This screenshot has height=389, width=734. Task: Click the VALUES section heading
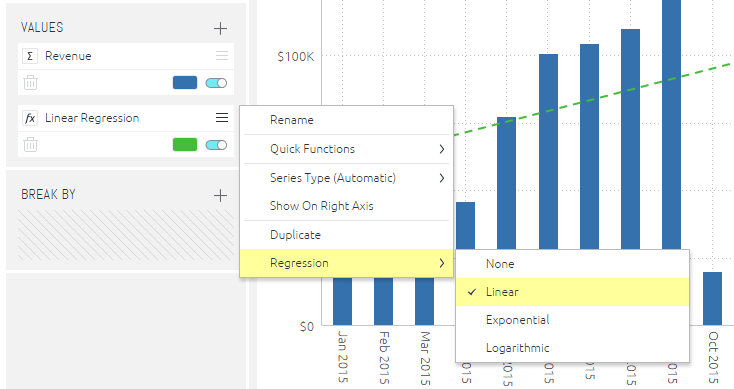42,28
